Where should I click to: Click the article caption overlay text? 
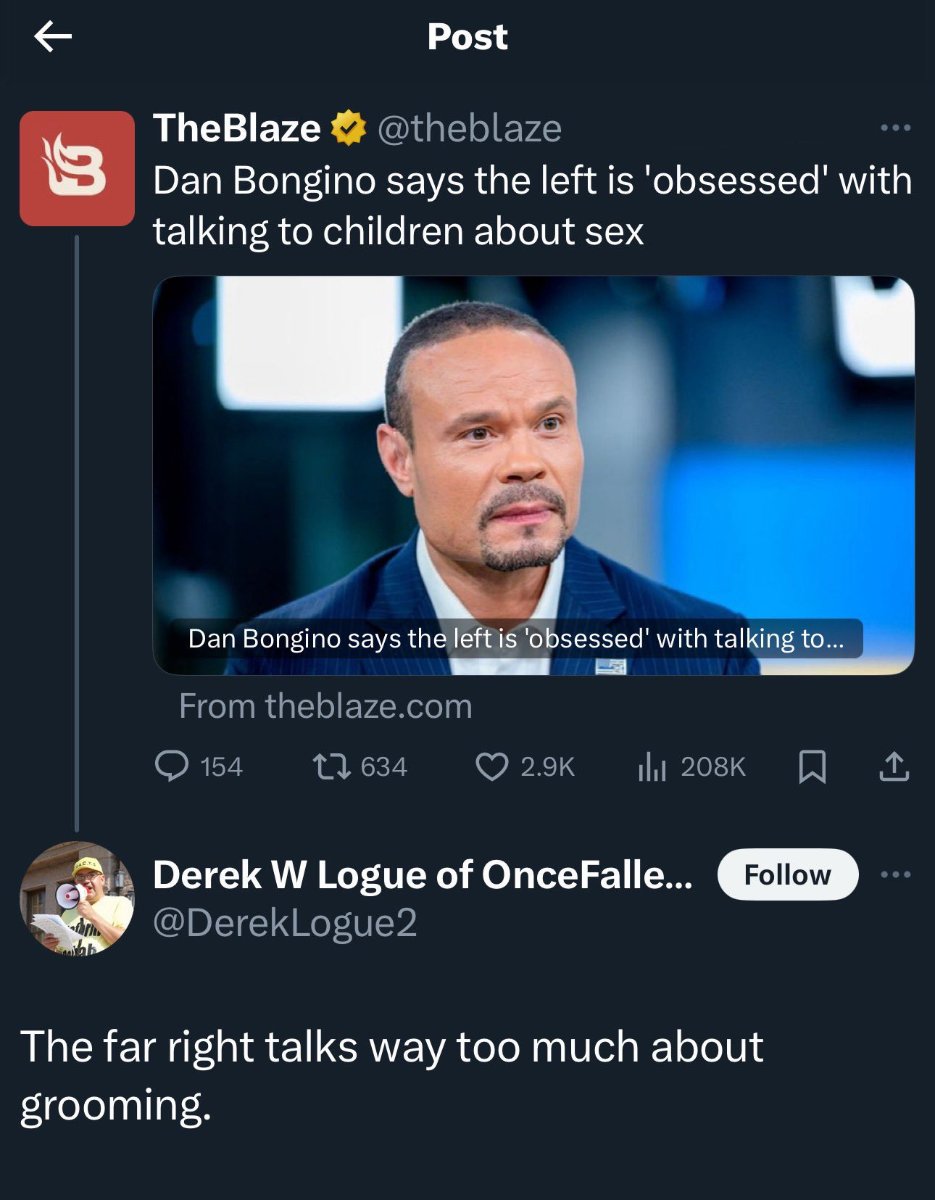pos(515,640)
